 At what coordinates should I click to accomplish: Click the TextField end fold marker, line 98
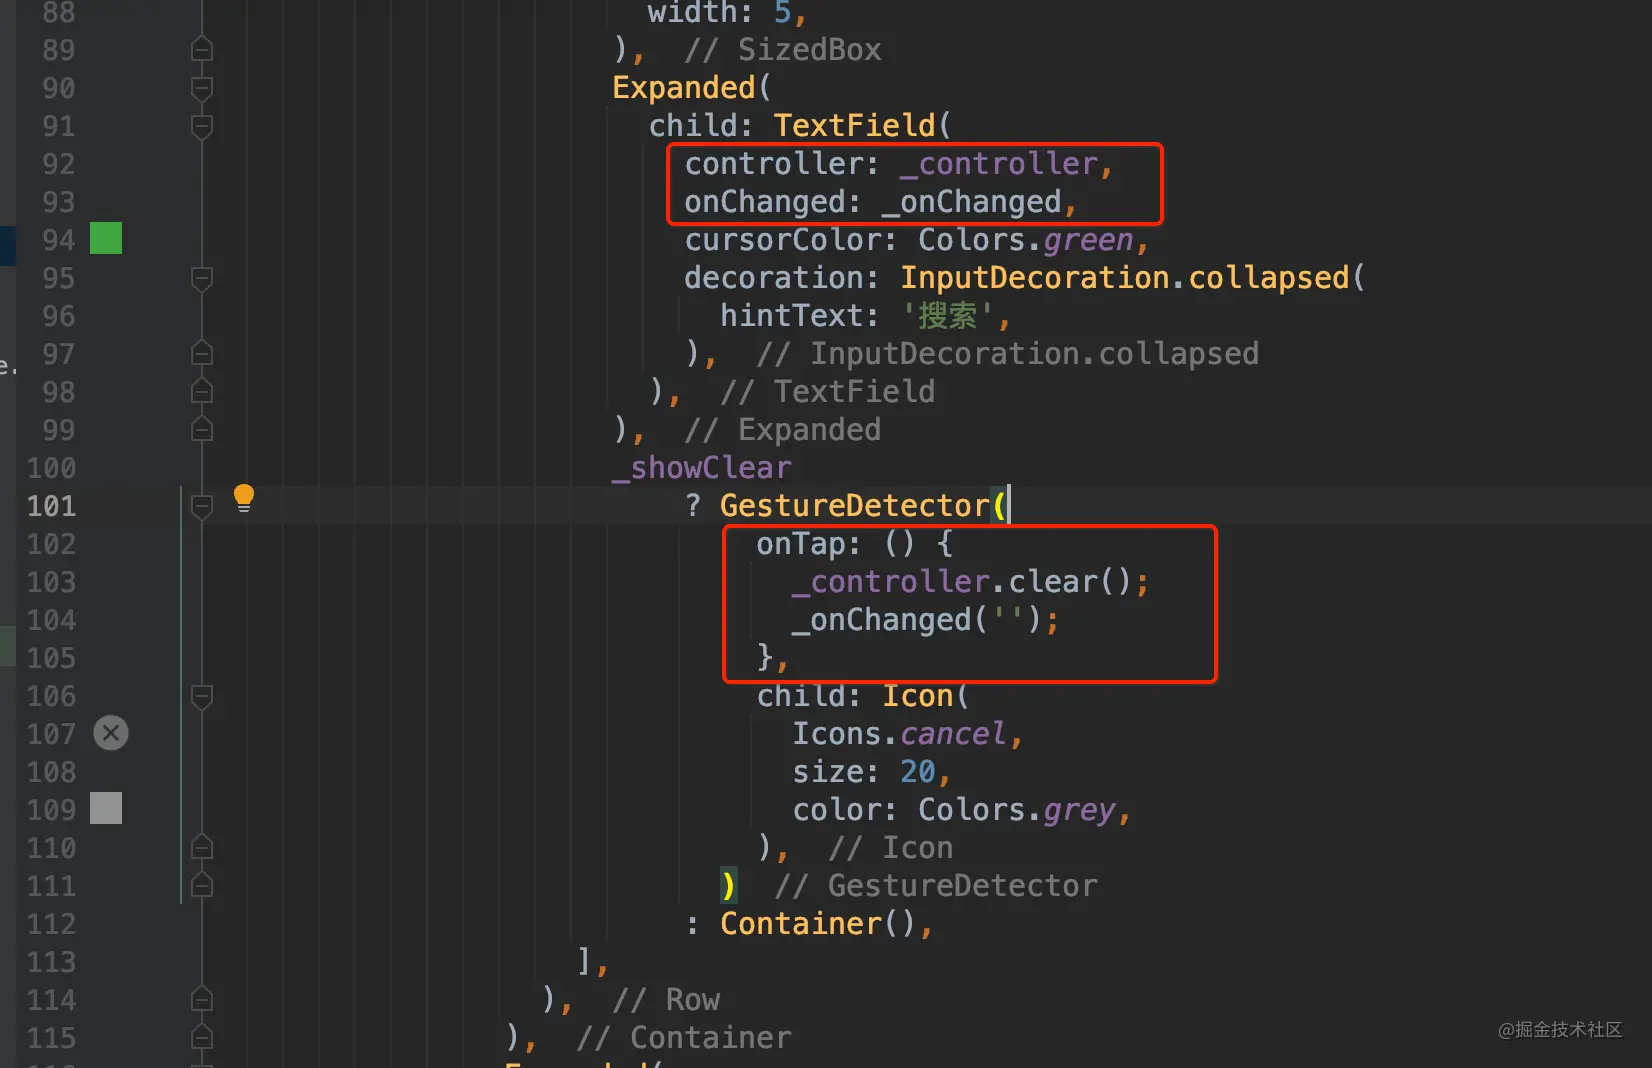tap(202, 391)
